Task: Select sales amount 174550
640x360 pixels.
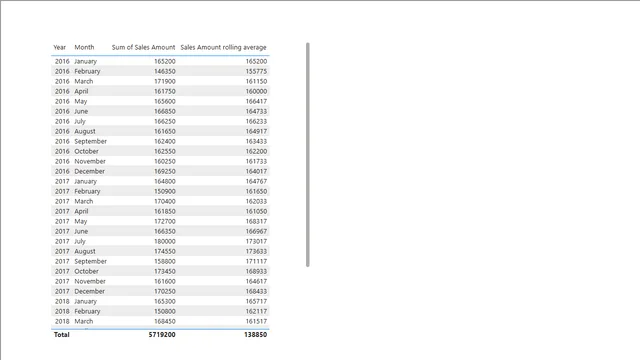Action: [165, 251]
